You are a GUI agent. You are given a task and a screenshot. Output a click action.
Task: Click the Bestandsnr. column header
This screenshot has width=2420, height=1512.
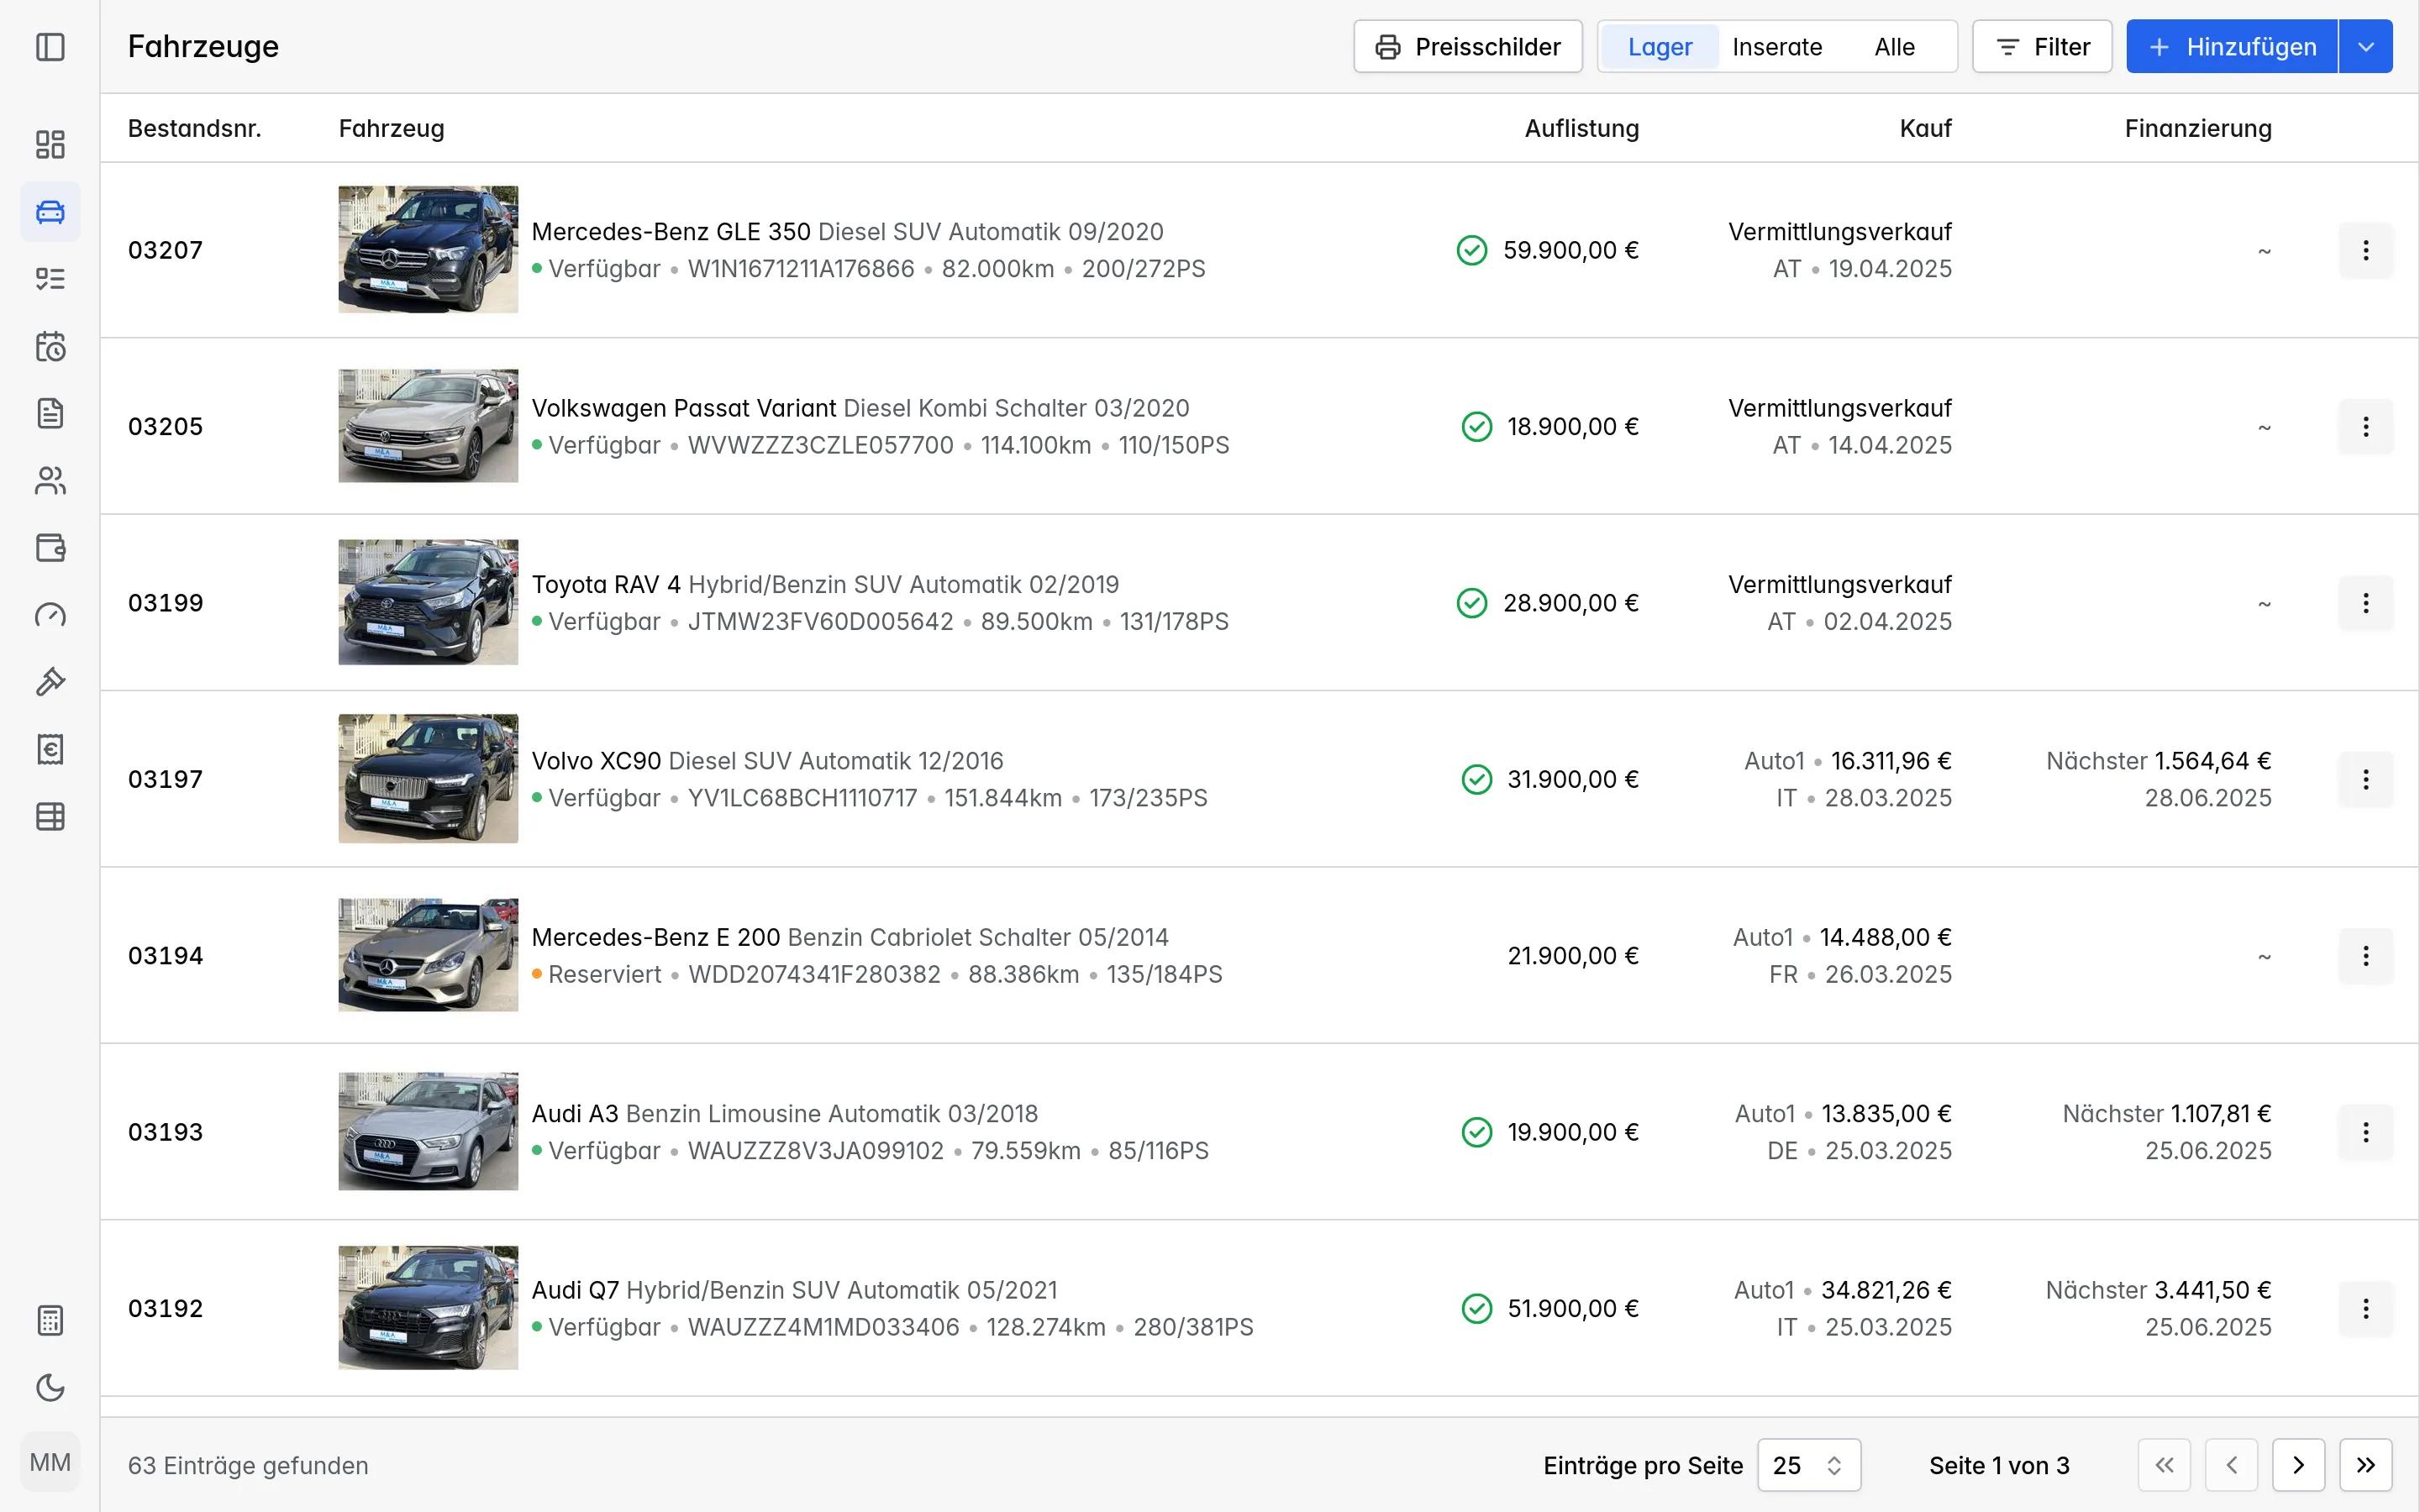point(194,128)
